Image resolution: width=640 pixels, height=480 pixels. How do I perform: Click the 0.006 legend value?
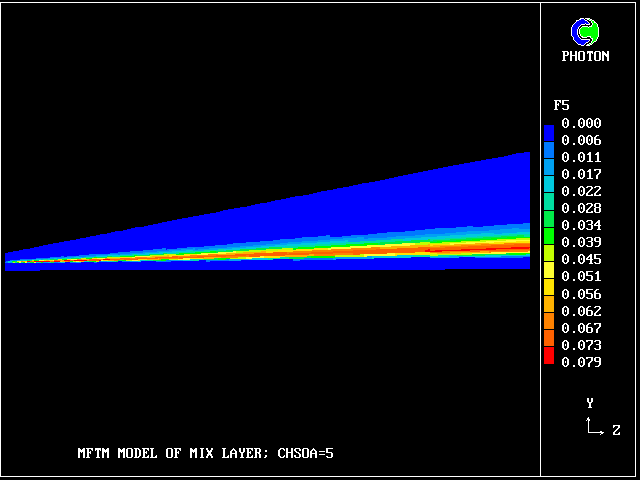pyautogui.click(x=581, y=140)
